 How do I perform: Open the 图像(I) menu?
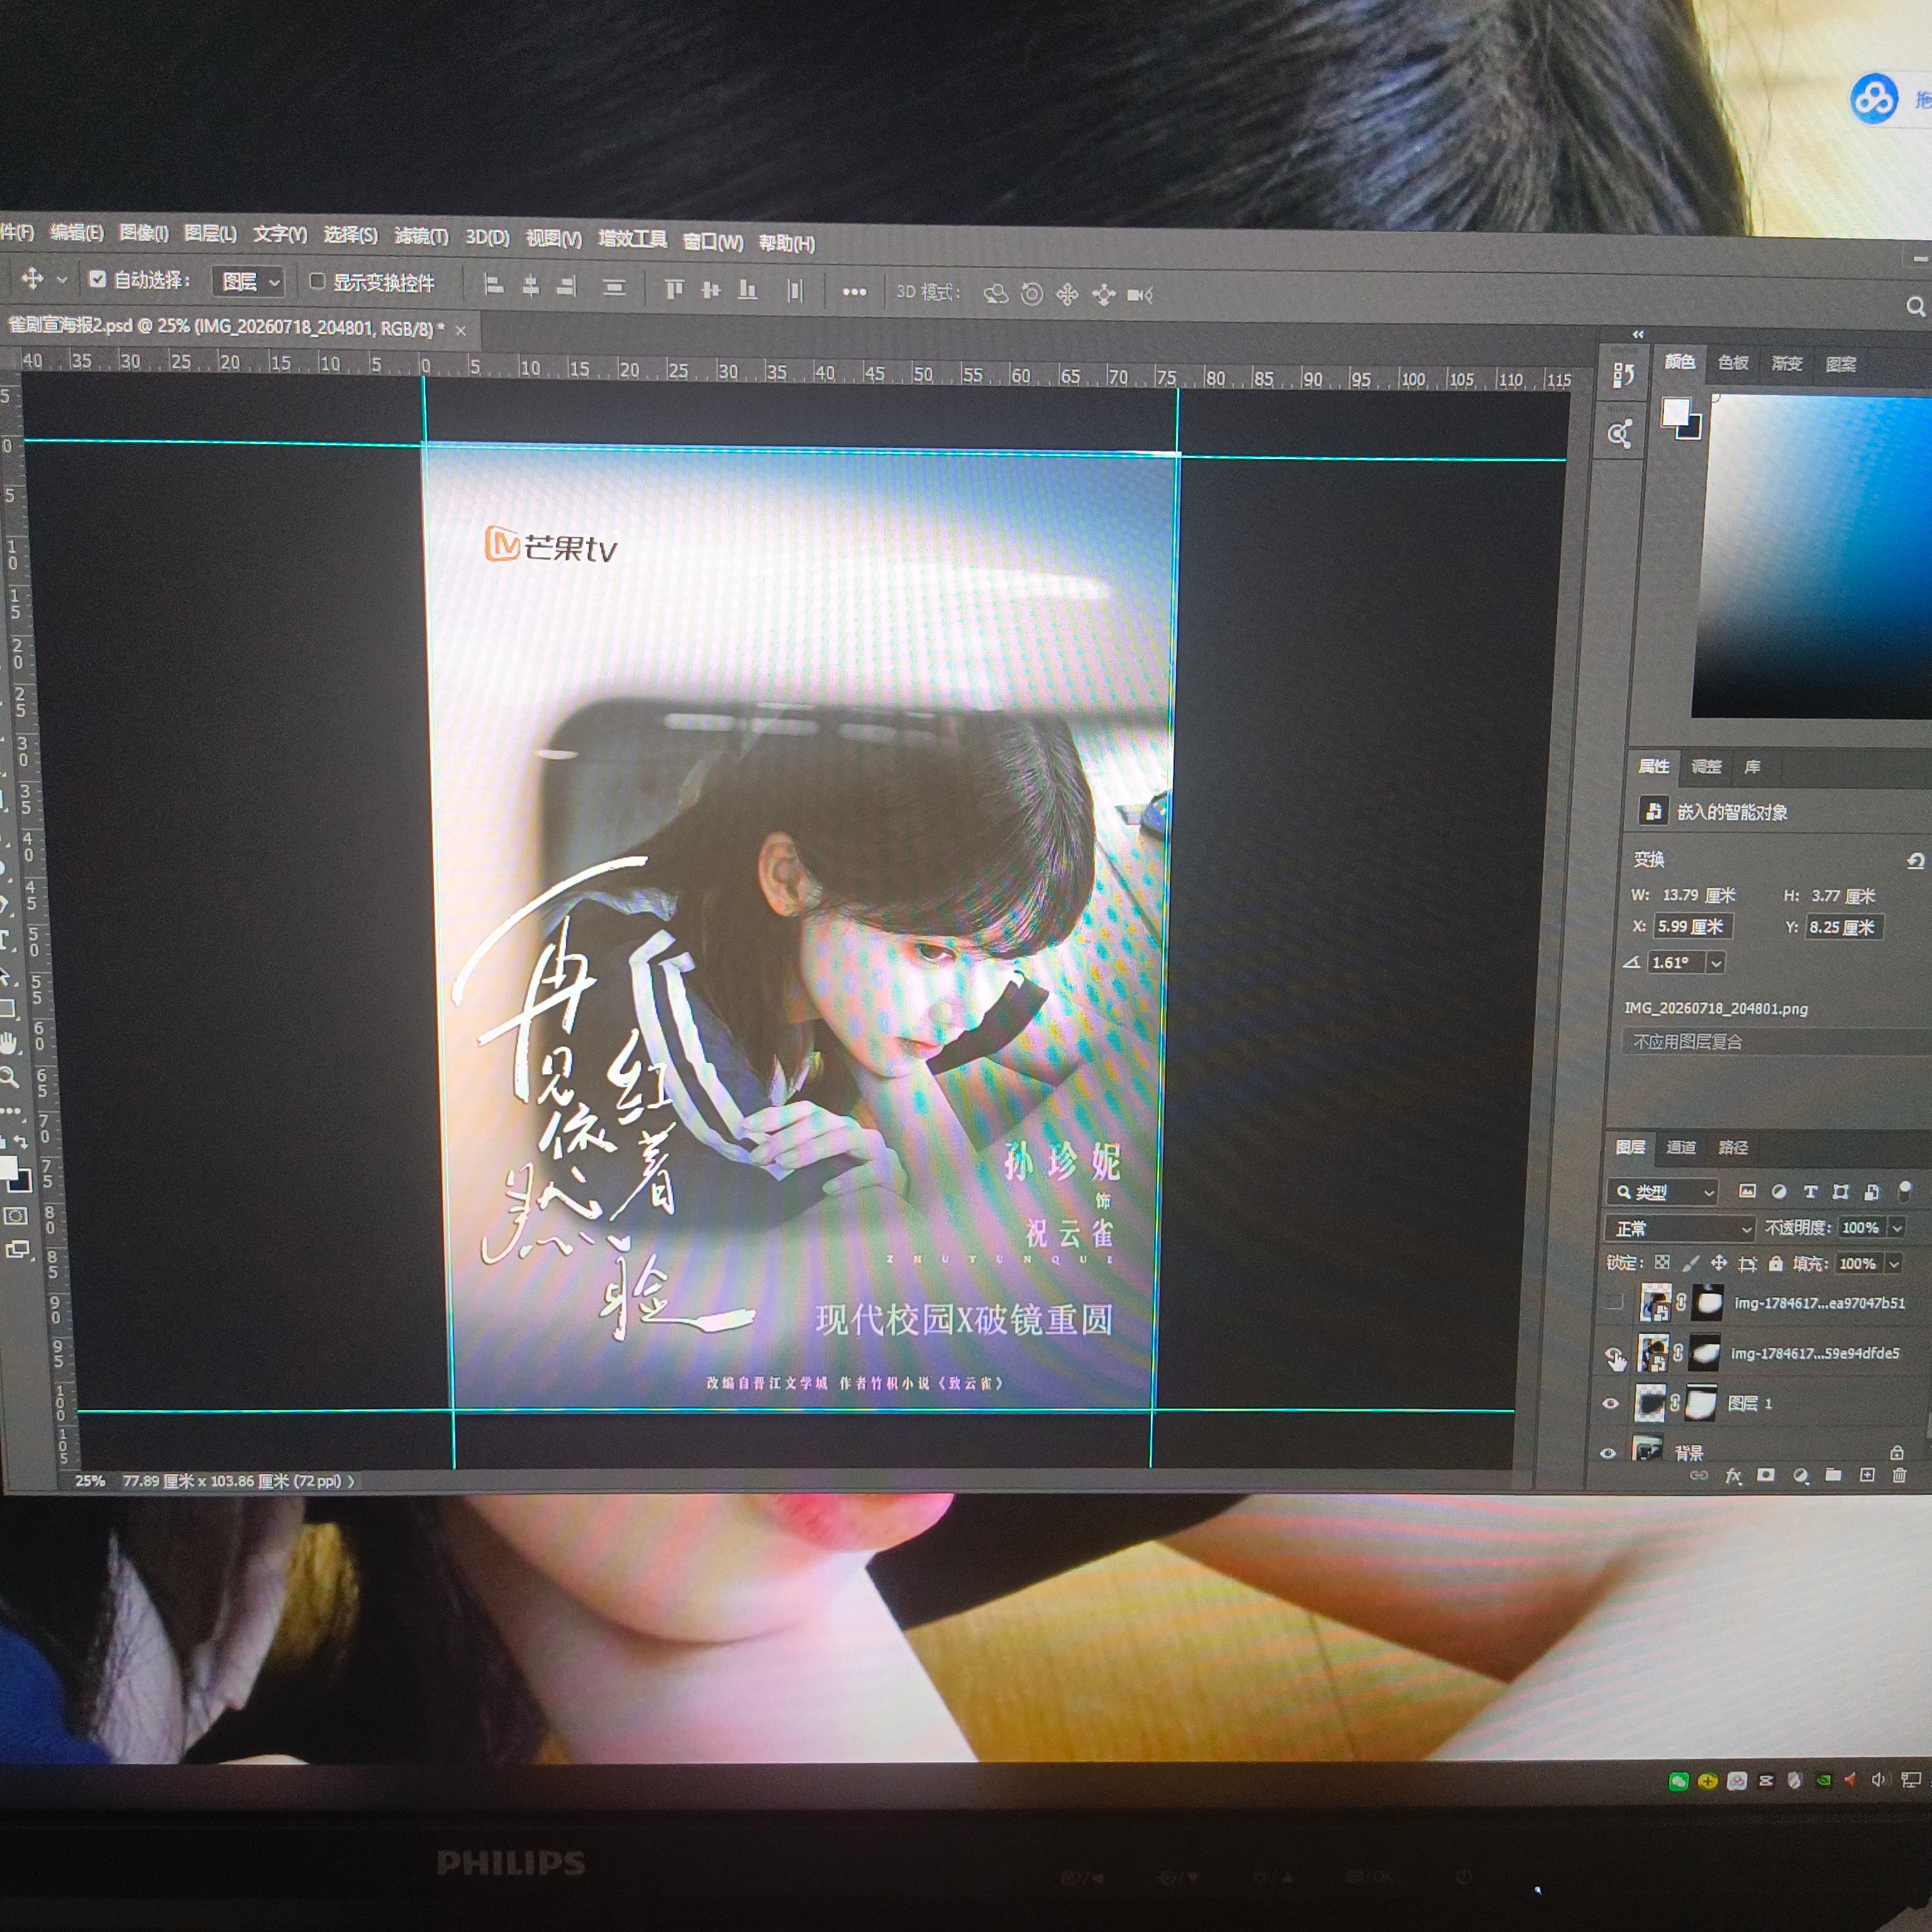(144, 233)
